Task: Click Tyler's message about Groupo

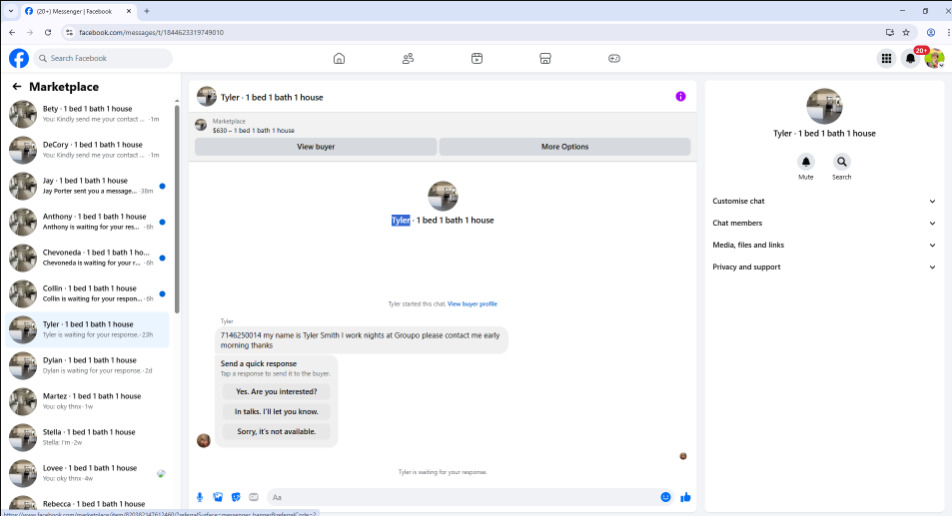Action: coord(361,340)
